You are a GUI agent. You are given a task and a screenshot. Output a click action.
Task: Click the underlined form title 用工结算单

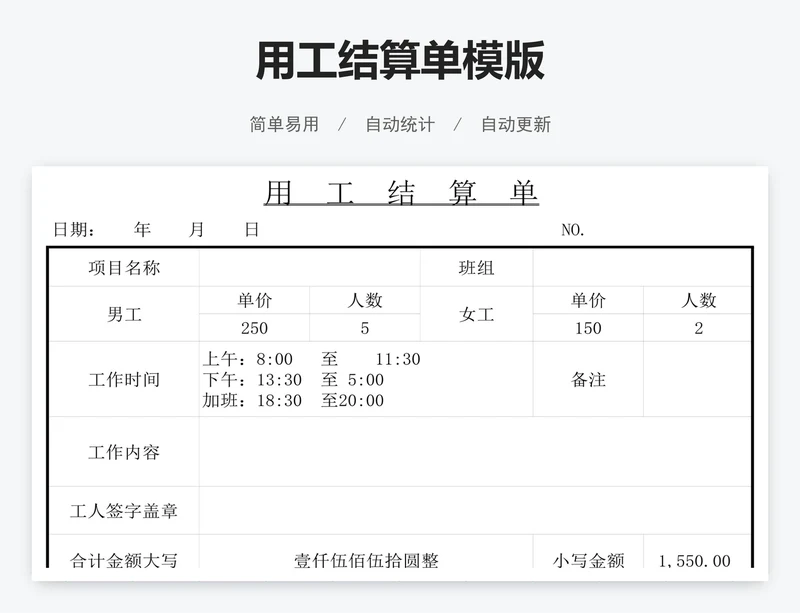click(401, 193)
